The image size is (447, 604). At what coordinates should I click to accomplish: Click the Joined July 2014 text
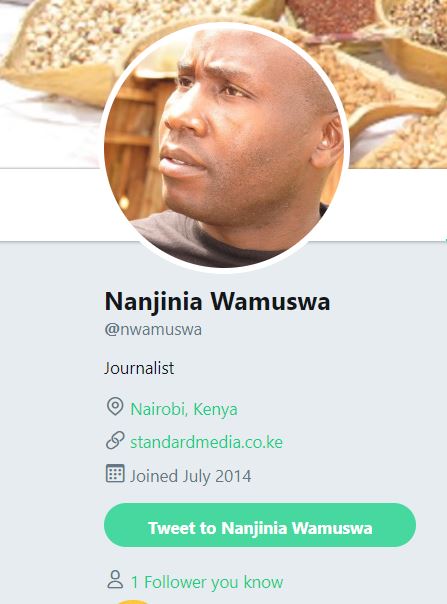190,476
